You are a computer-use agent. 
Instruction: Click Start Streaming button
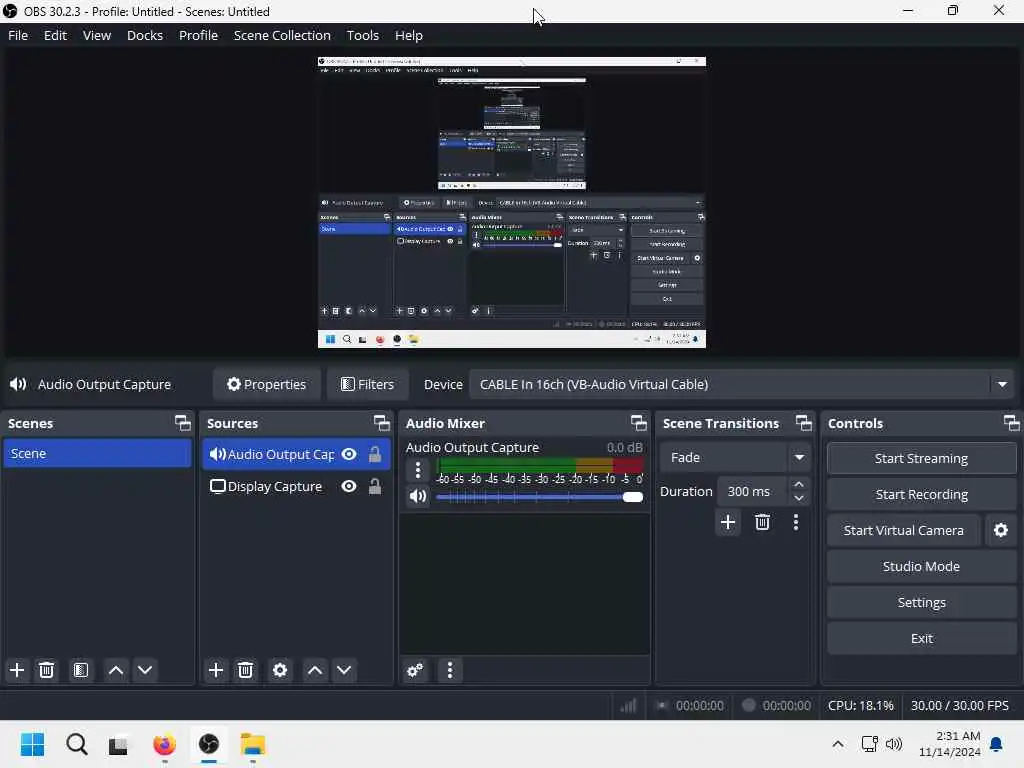[x=921, y=458]
